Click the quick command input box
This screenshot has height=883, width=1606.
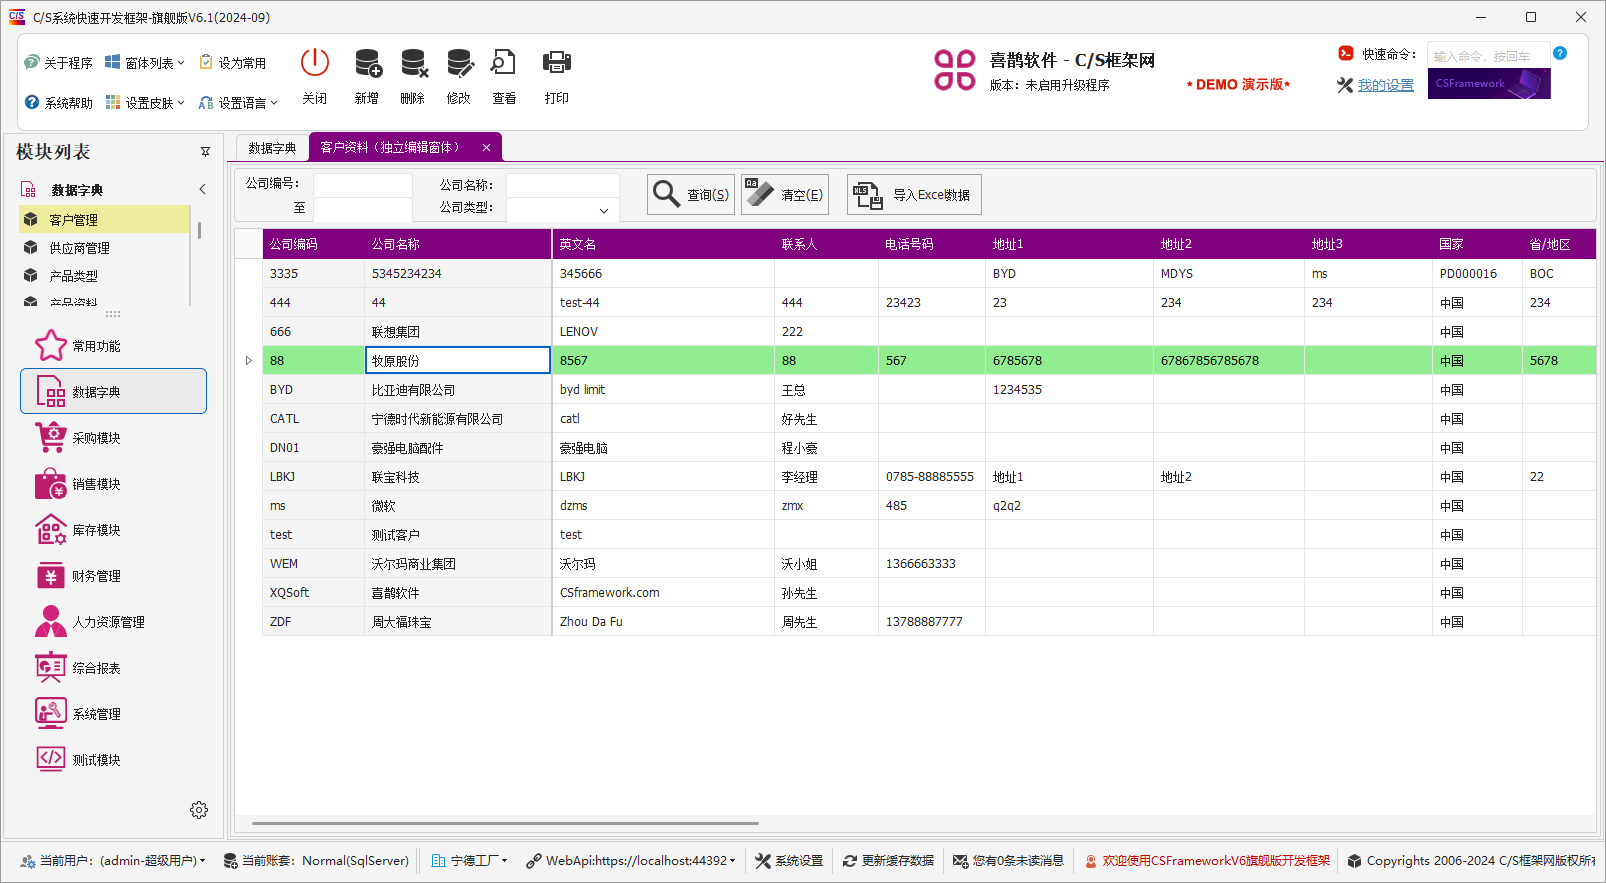(1487, 56)
